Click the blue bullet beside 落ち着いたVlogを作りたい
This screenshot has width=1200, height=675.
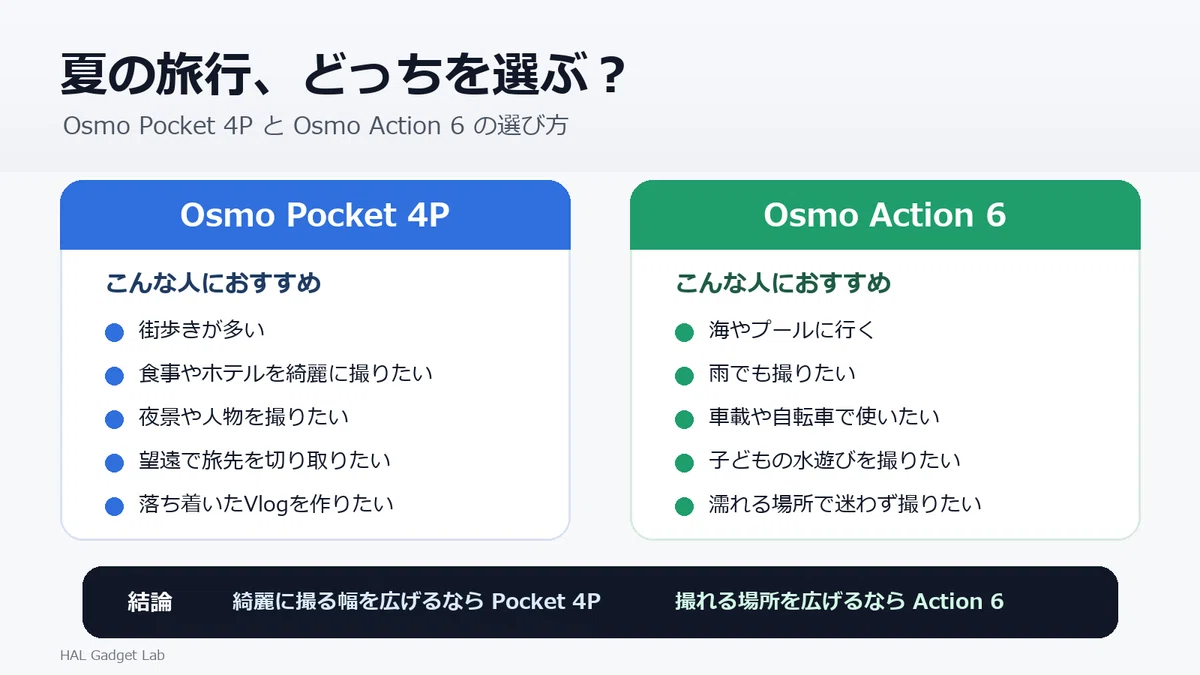114,506
